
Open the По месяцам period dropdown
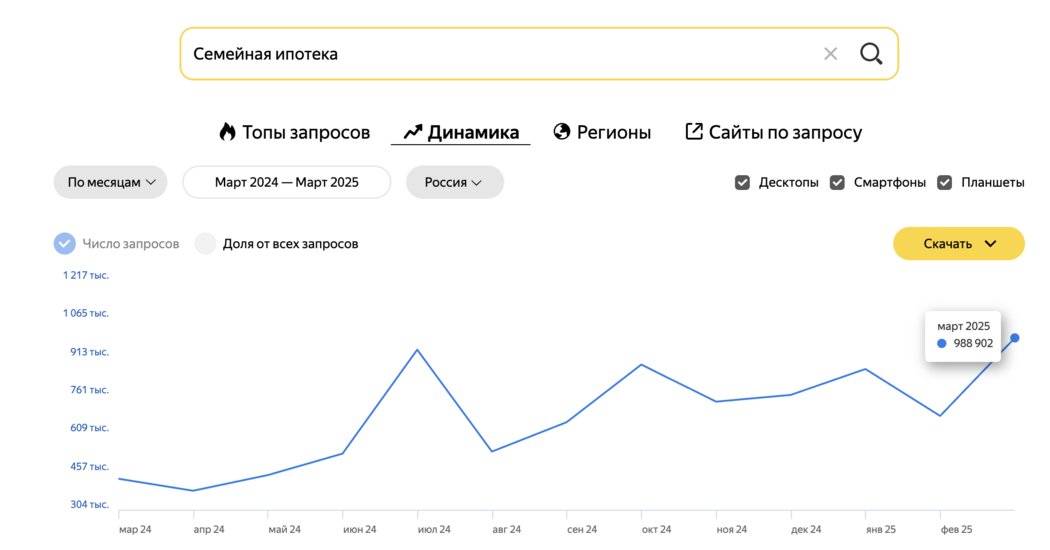tap(110, 182)
